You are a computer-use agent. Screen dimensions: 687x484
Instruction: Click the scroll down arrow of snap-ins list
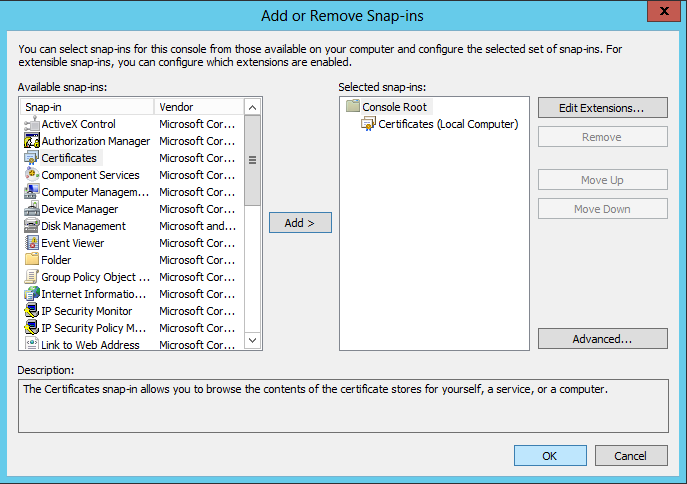coord(252,341)
